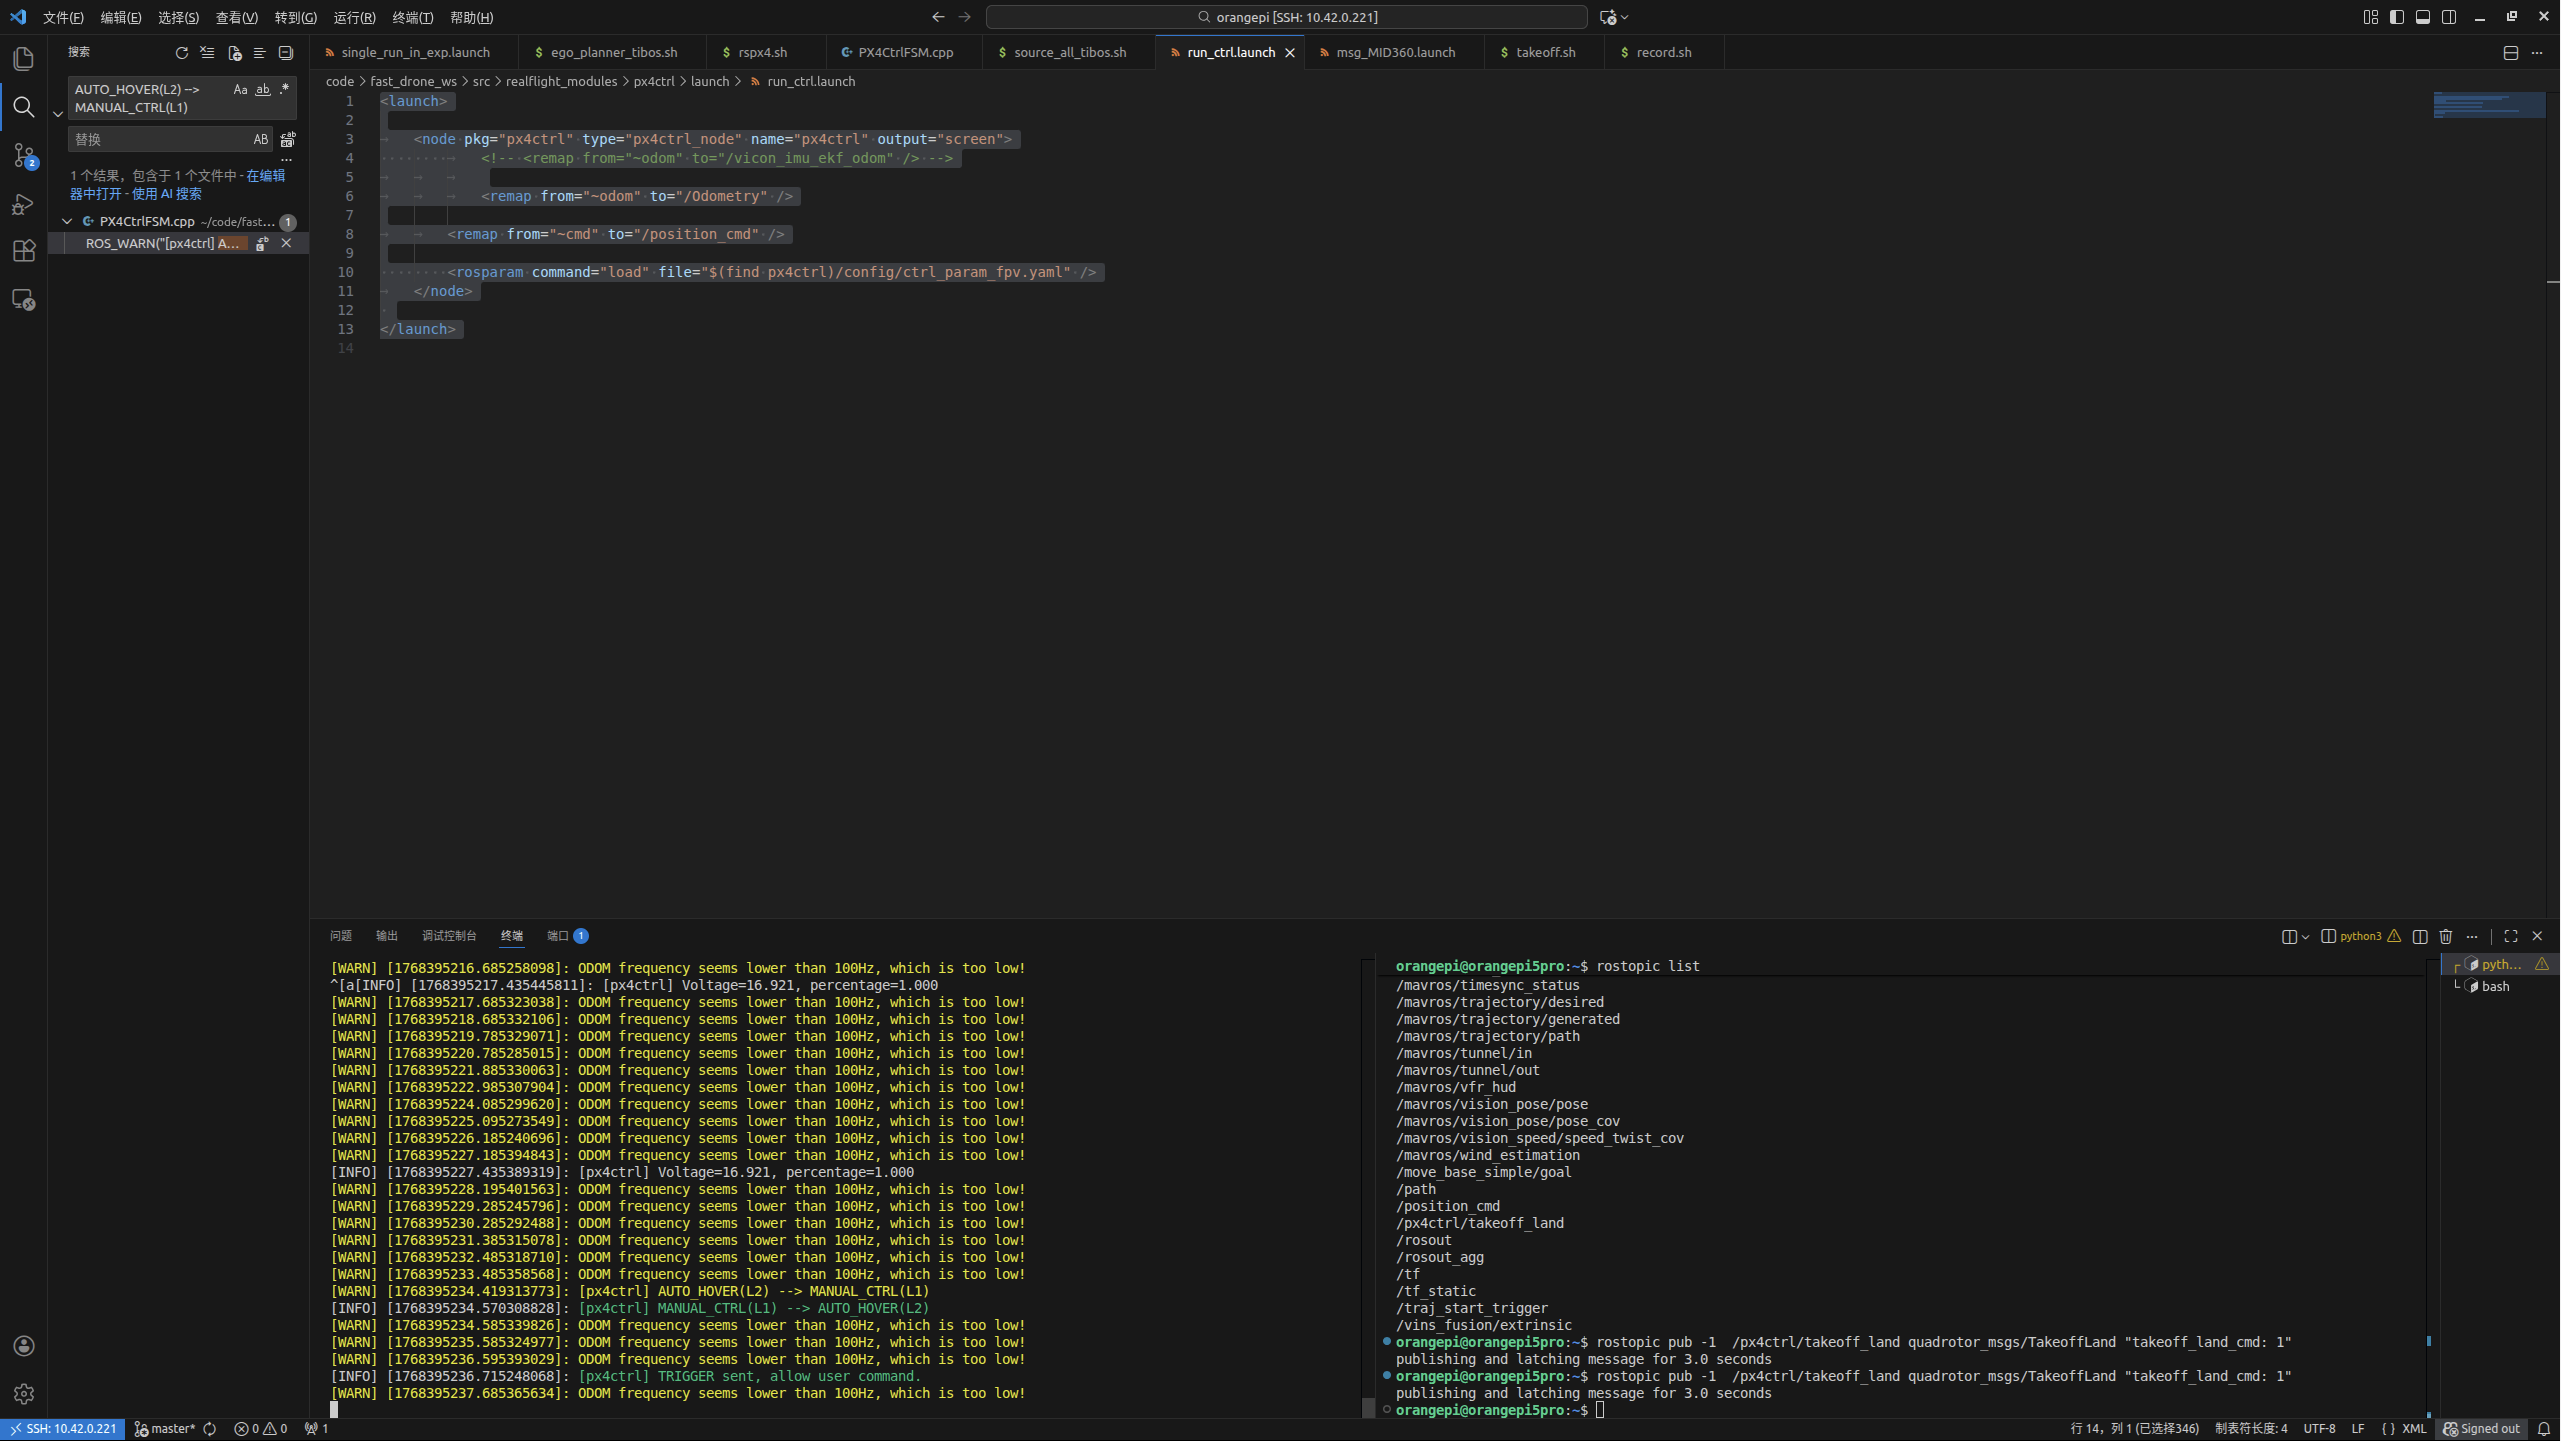Open the new terminal launch profile dropdown

pos(2305,937)
